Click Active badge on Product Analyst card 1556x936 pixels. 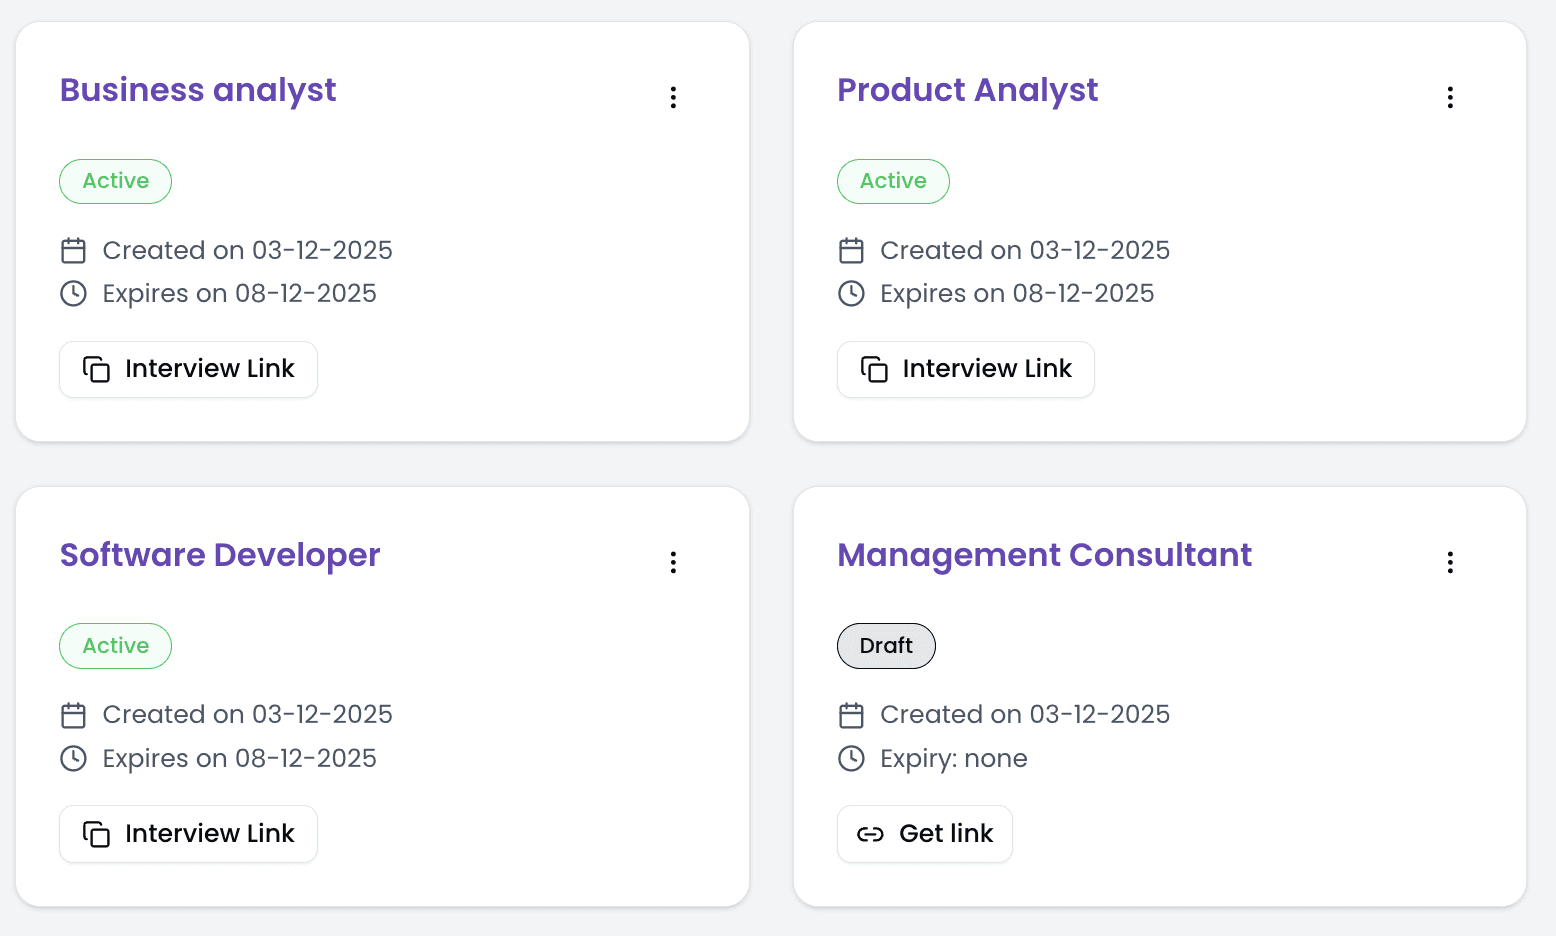(893, 181)
